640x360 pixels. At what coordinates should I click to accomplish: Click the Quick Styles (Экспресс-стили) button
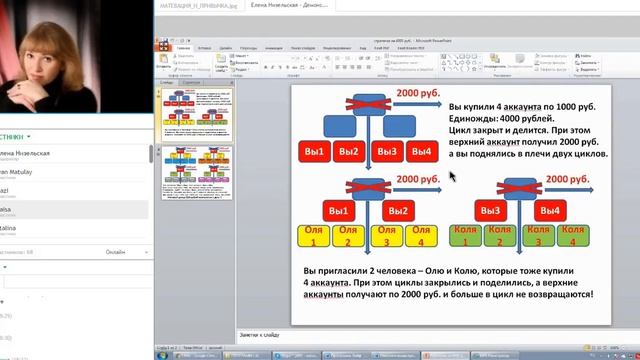pyautogui.click(x=520, y=62)
